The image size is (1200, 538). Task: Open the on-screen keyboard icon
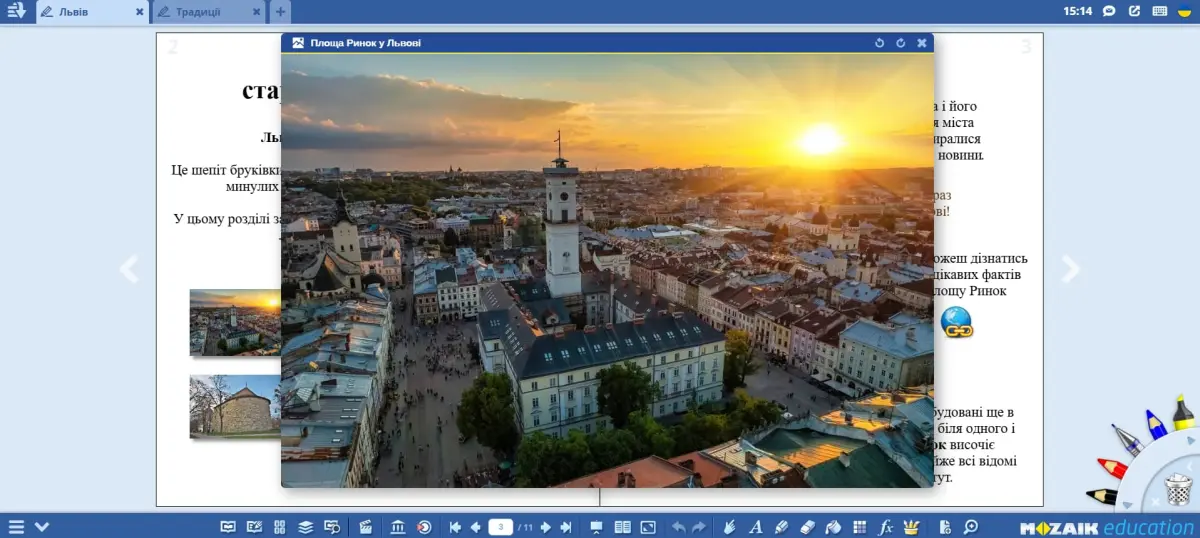(x=1160, y=11)
